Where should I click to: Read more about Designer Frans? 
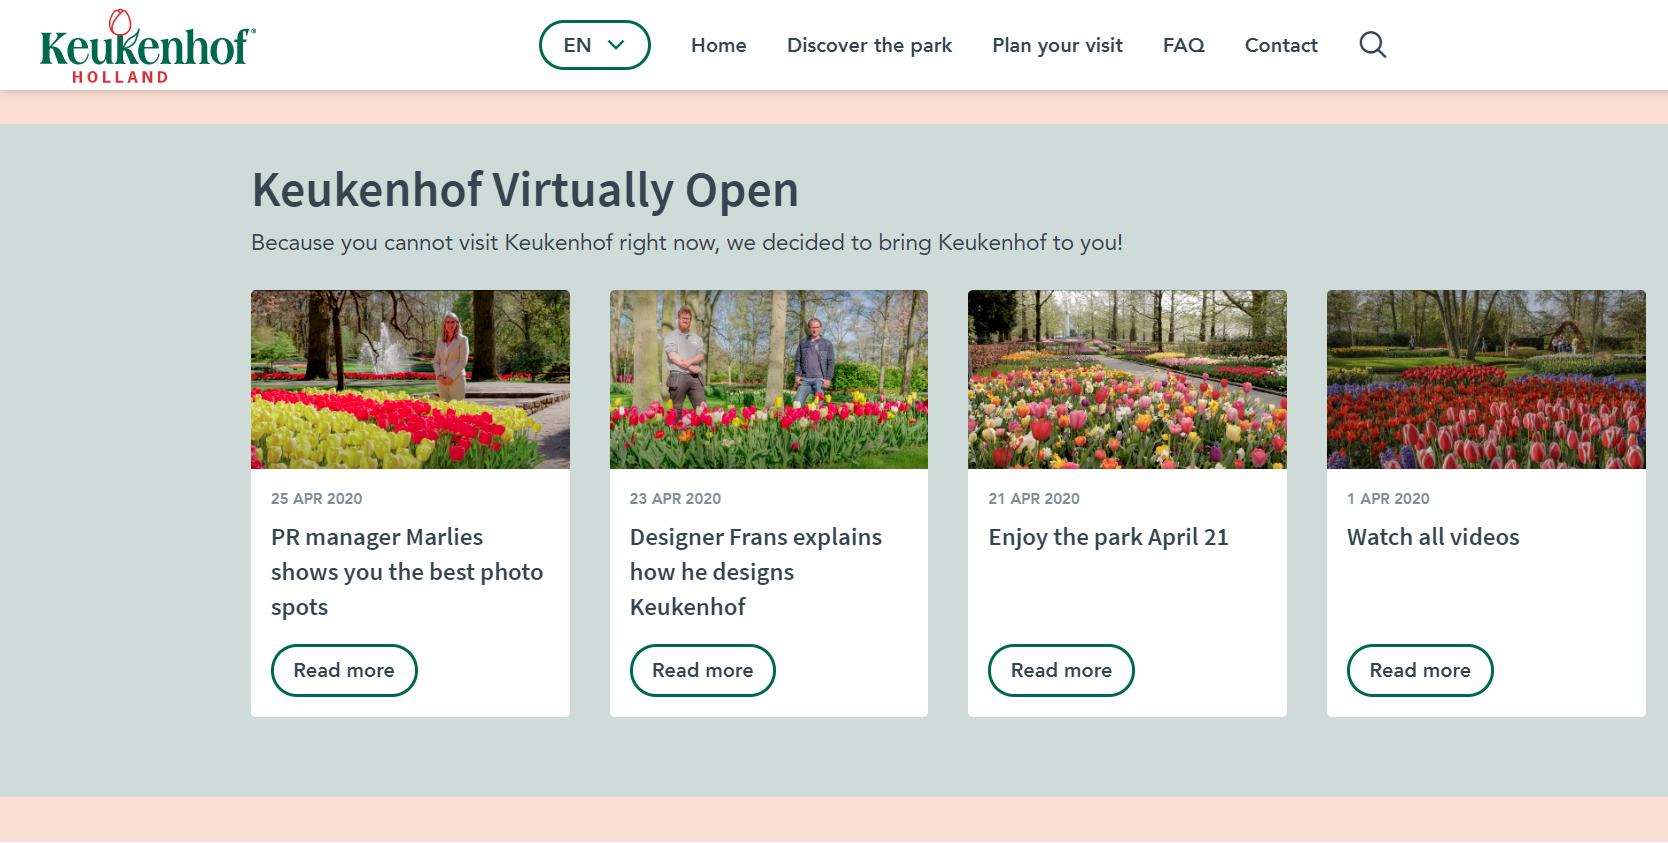[x=703, y=670]
